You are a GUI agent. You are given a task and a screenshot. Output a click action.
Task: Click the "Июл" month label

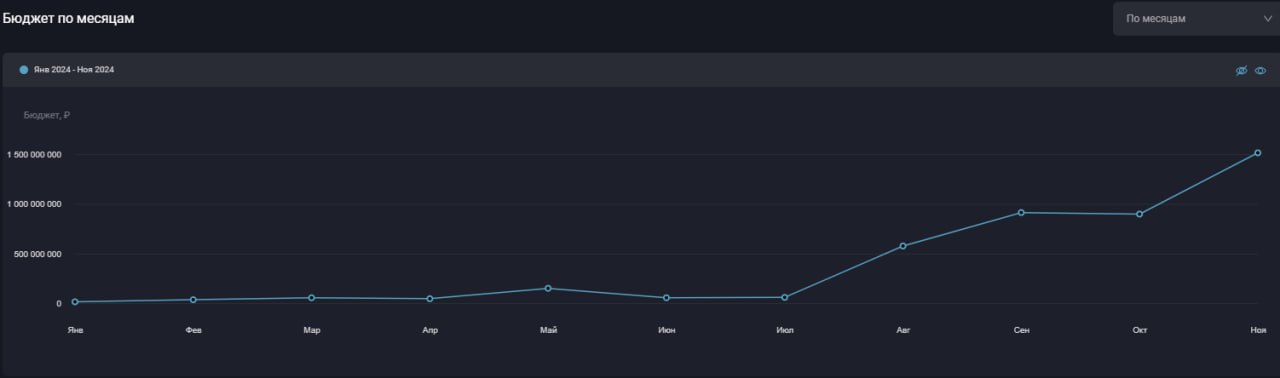[x=785, y=330]
